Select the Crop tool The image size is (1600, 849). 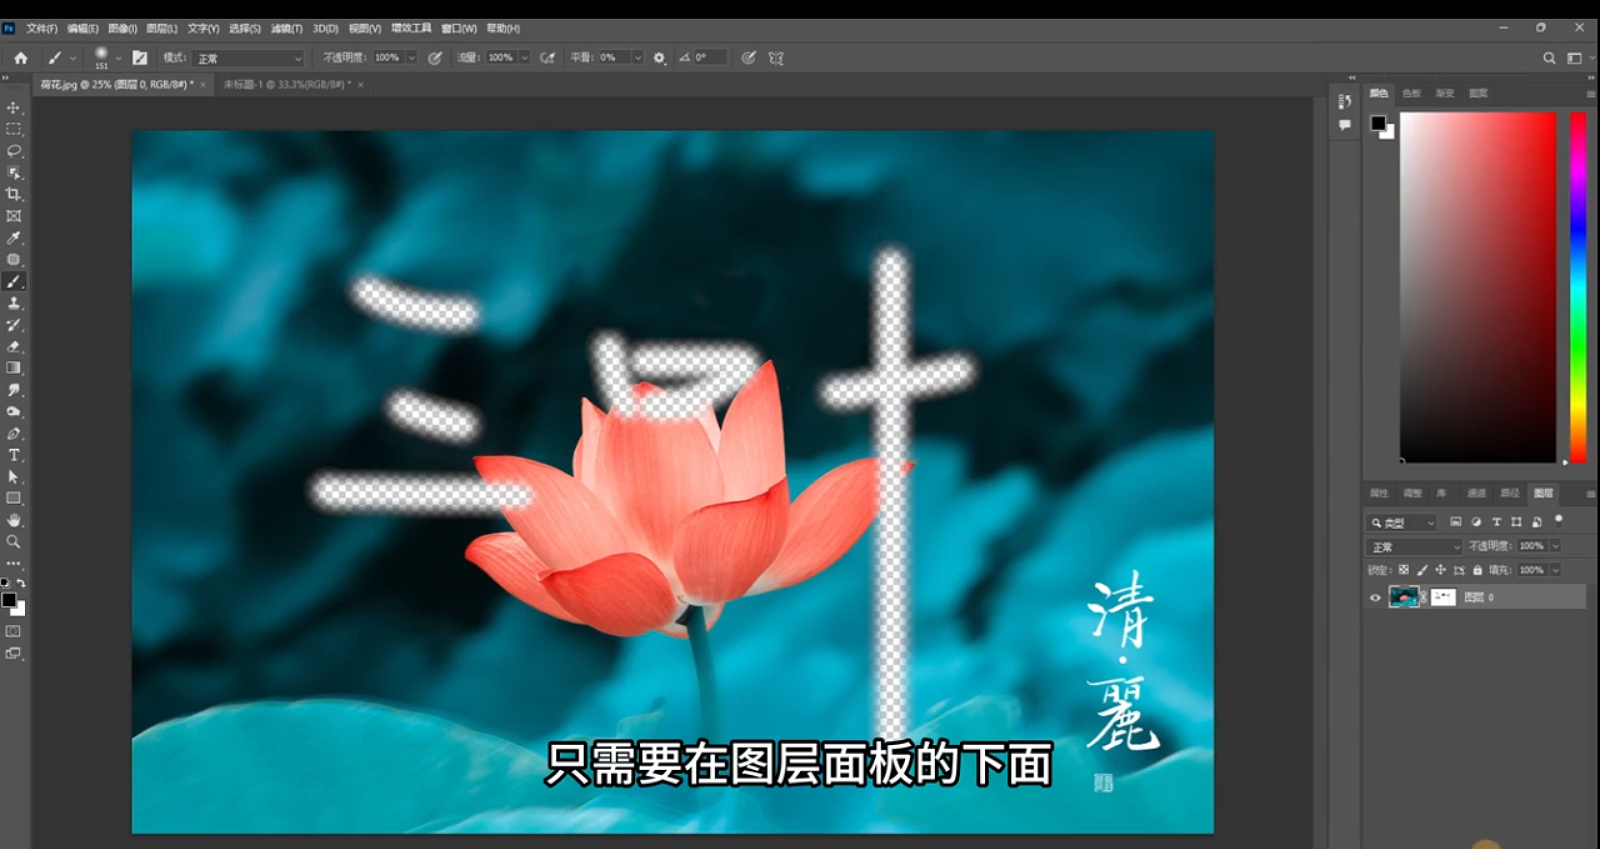14,194
